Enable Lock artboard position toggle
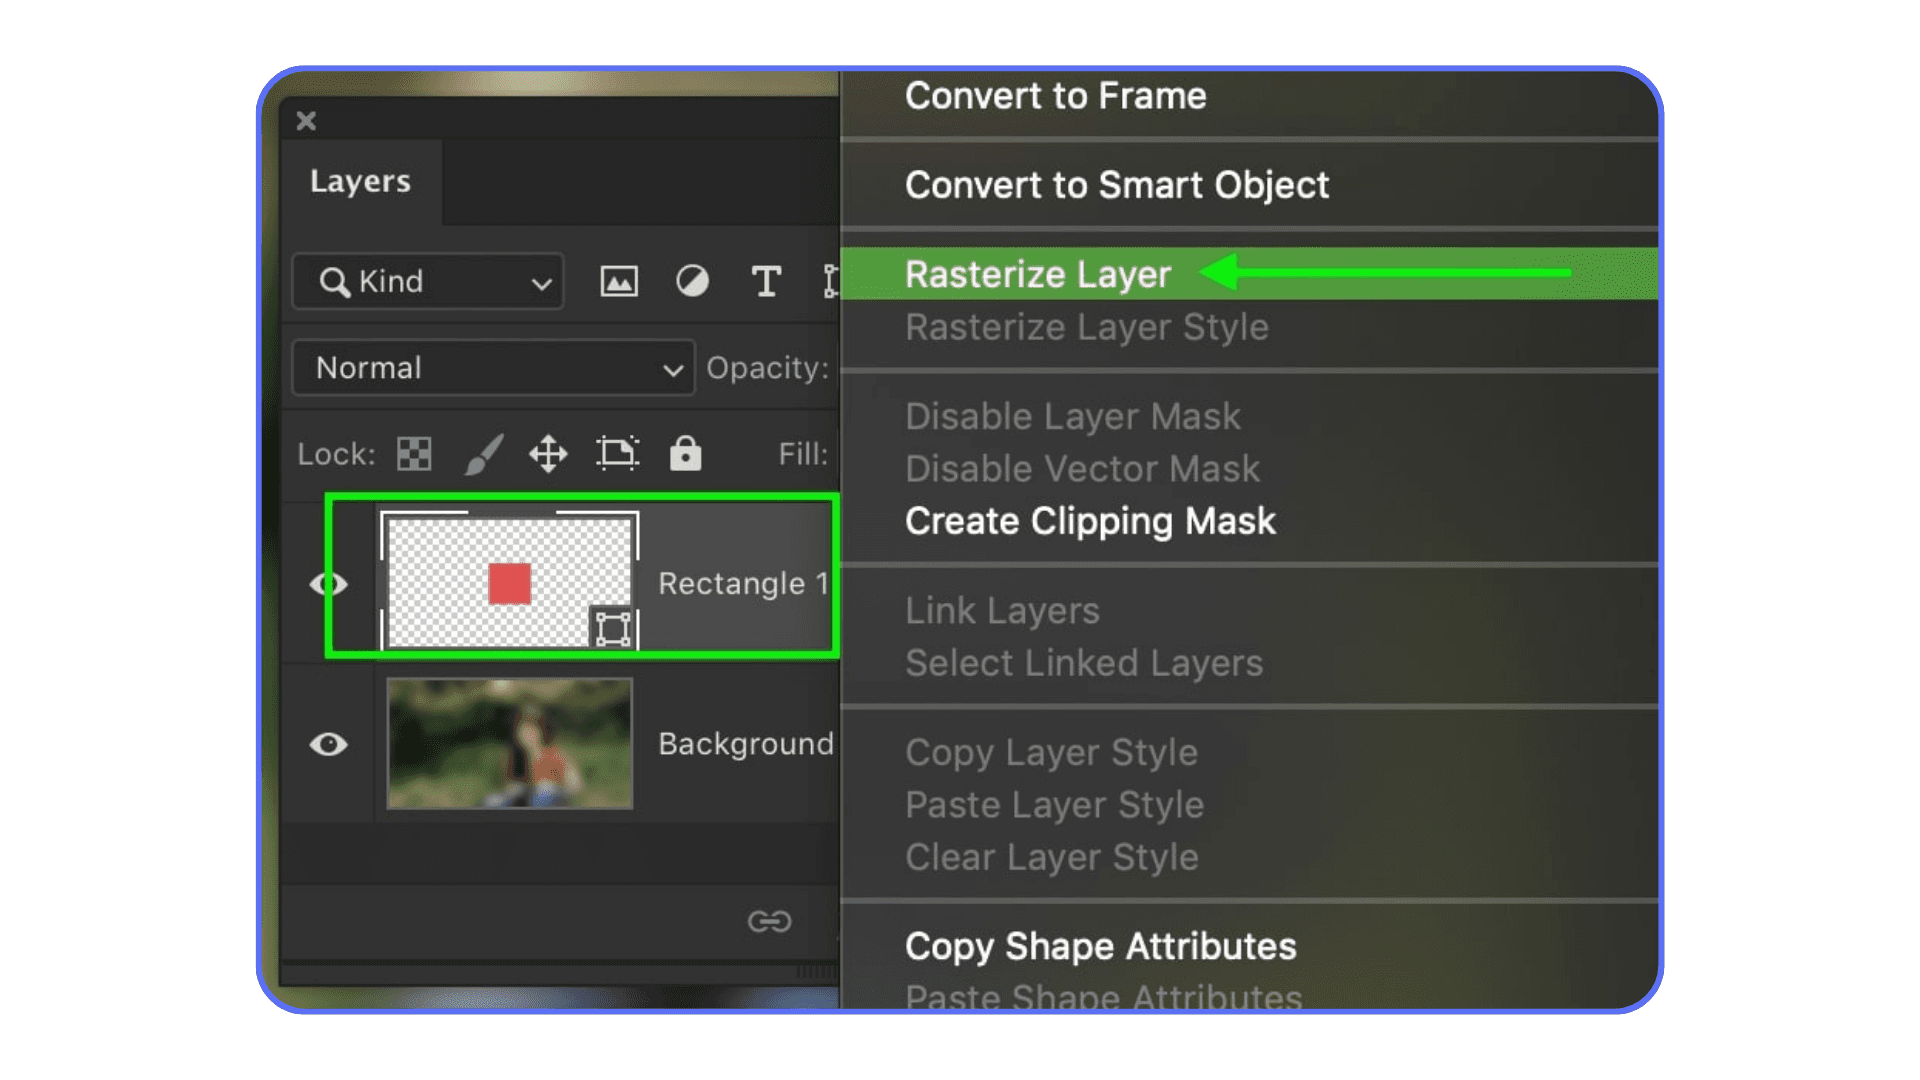 pos(617,453)
